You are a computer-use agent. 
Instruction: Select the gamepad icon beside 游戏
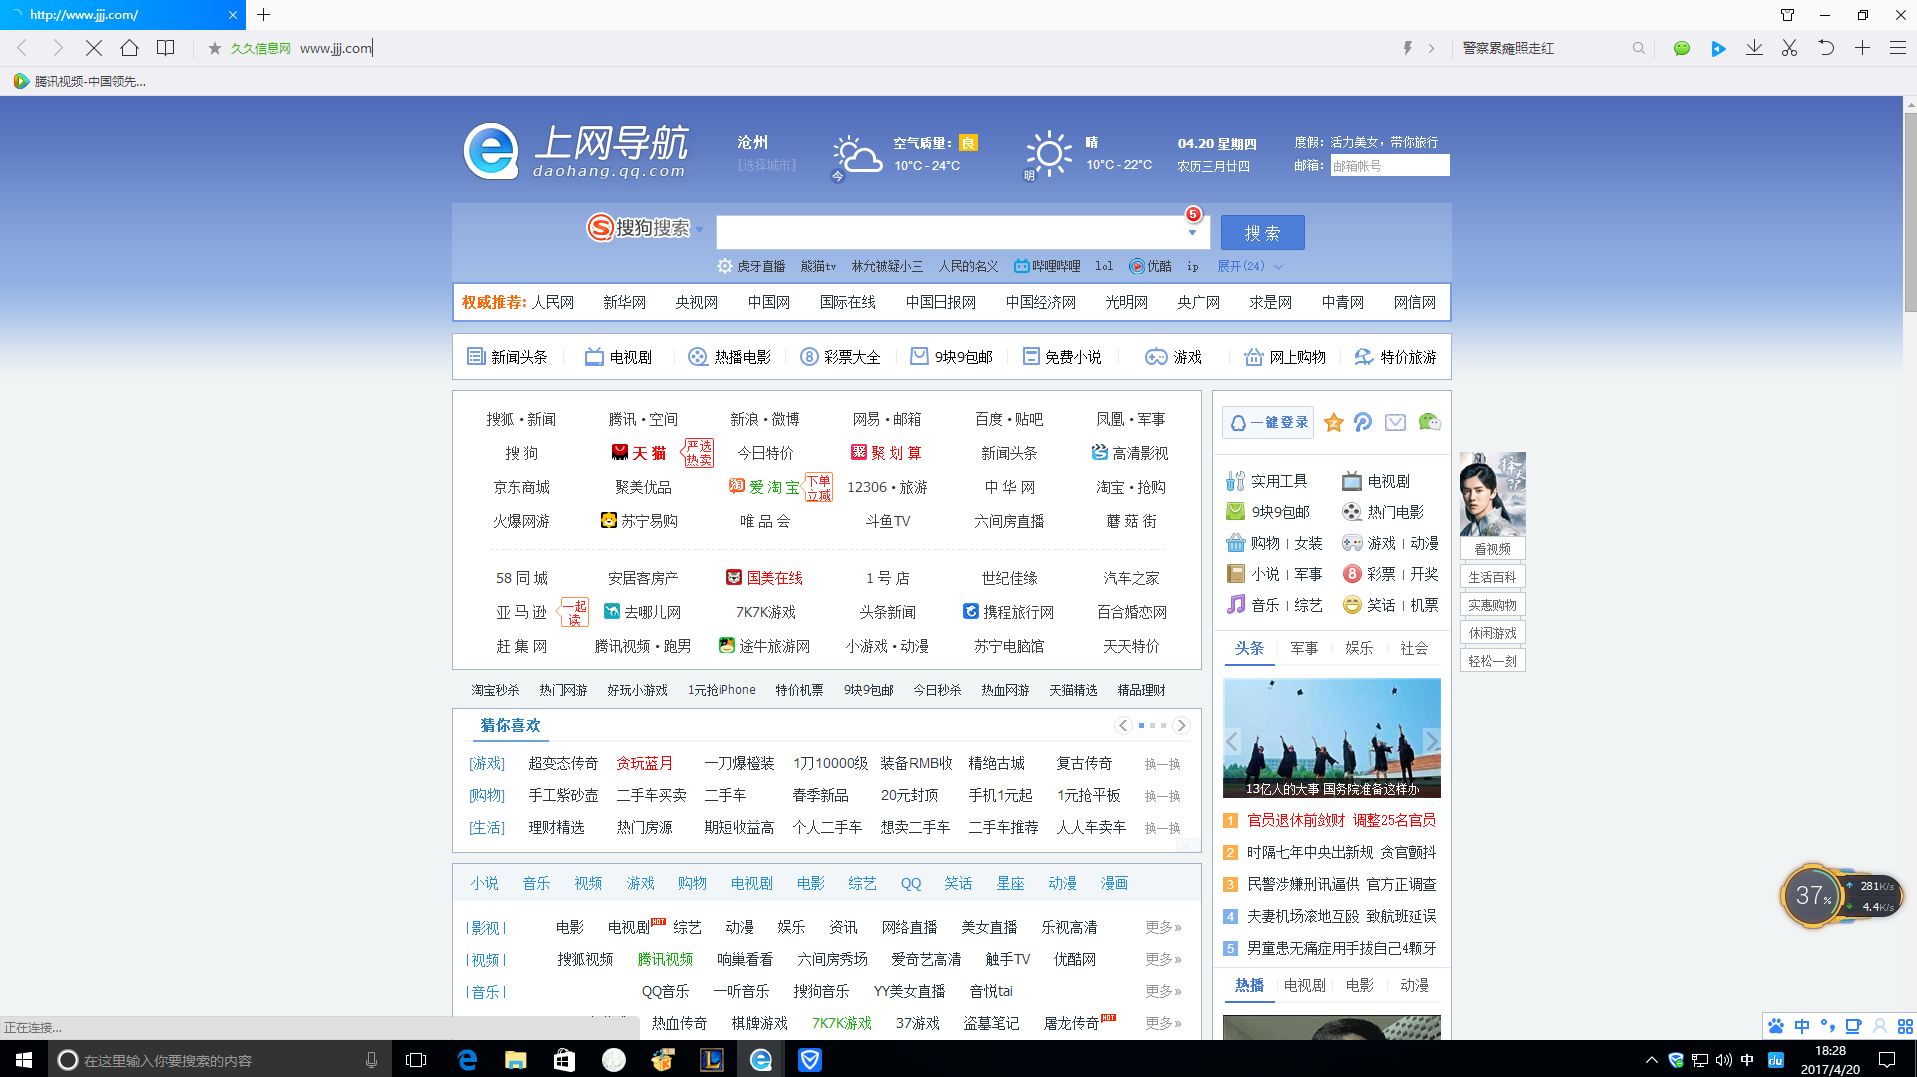(1350, 542)
